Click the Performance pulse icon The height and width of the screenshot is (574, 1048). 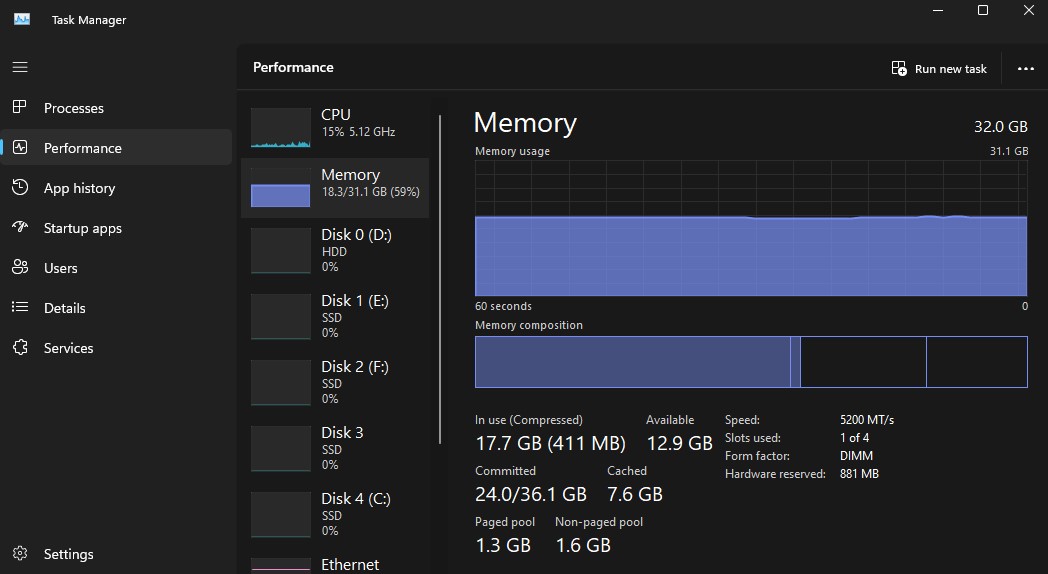pos(20,147)
